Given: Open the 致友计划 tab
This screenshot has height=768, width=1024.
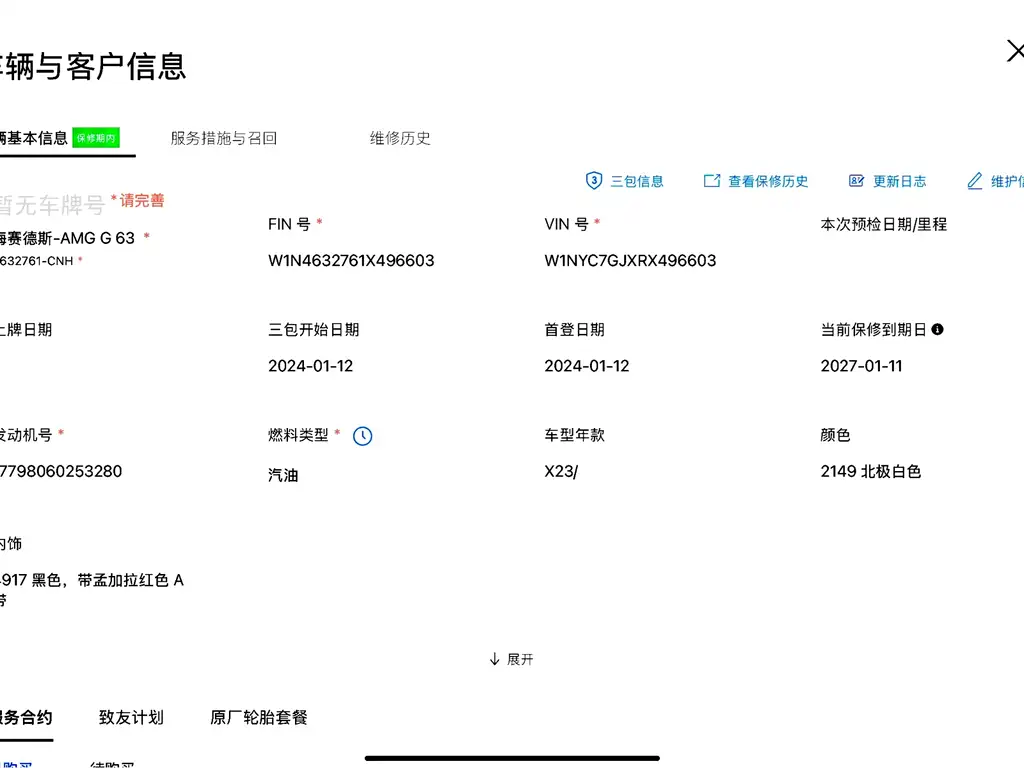Looking at the screenshot, I should click(131, 717).
